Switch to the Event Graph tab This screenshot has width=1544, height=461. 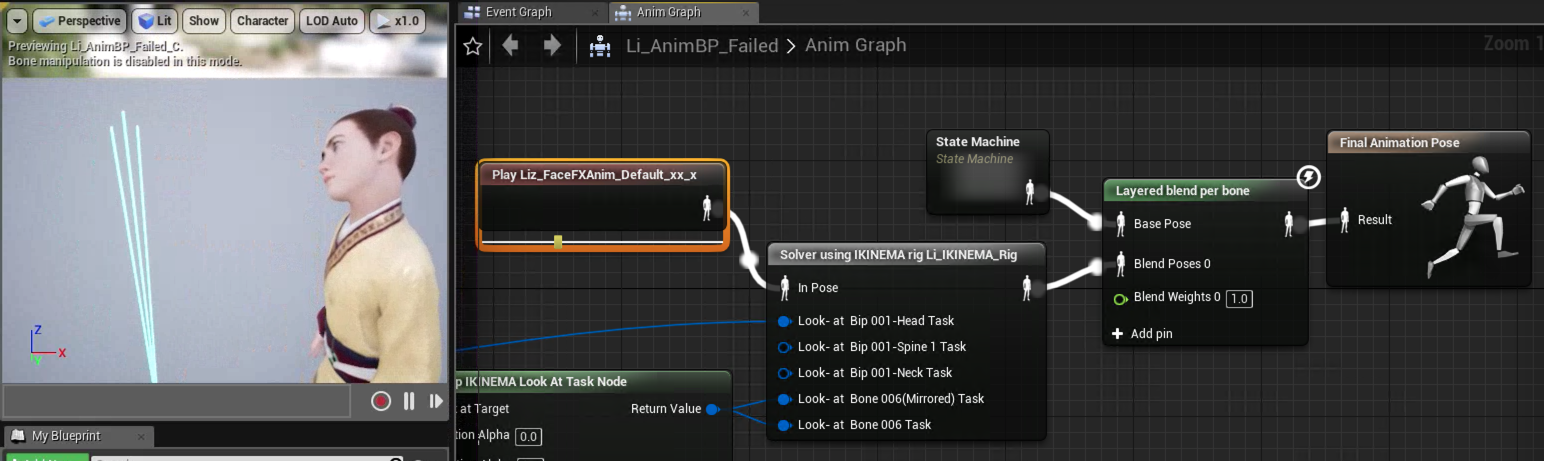tap(518, 12)
